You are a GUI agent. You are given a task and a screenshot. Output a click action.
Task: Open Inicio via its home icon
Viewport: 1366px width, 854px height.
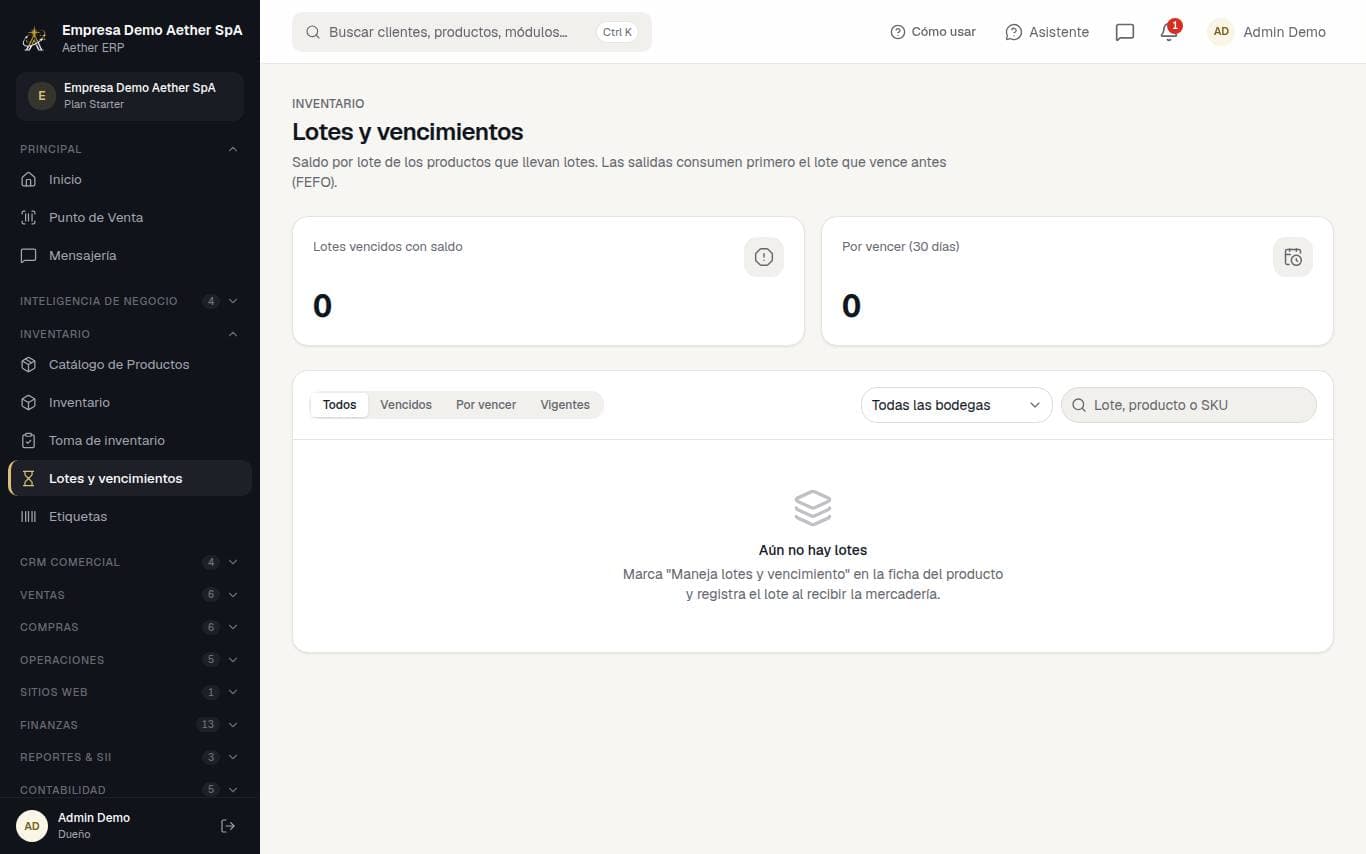tap(28, 180)
